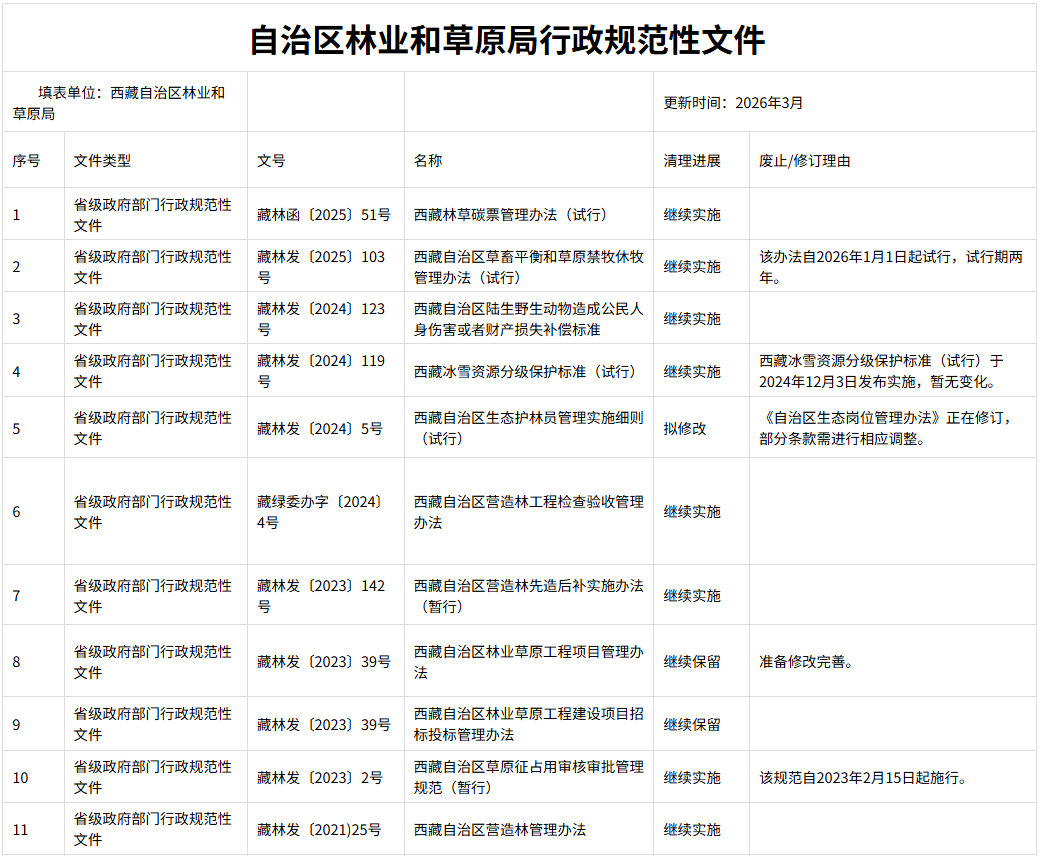
Task: Click the 西藏自治区营造林先造后补实施办法（暂行） cell
Action: point(528,596)
